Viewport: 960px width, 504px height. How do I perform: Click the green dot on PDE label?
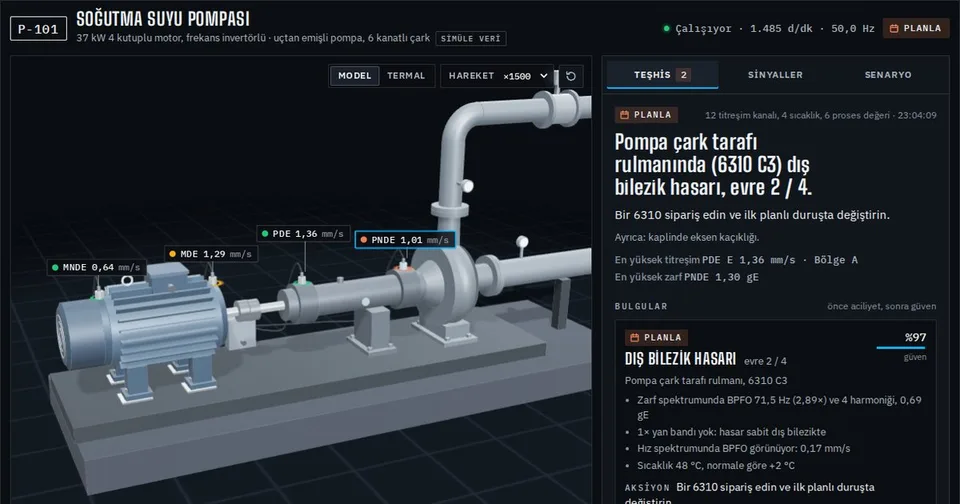tap(265, 233)
